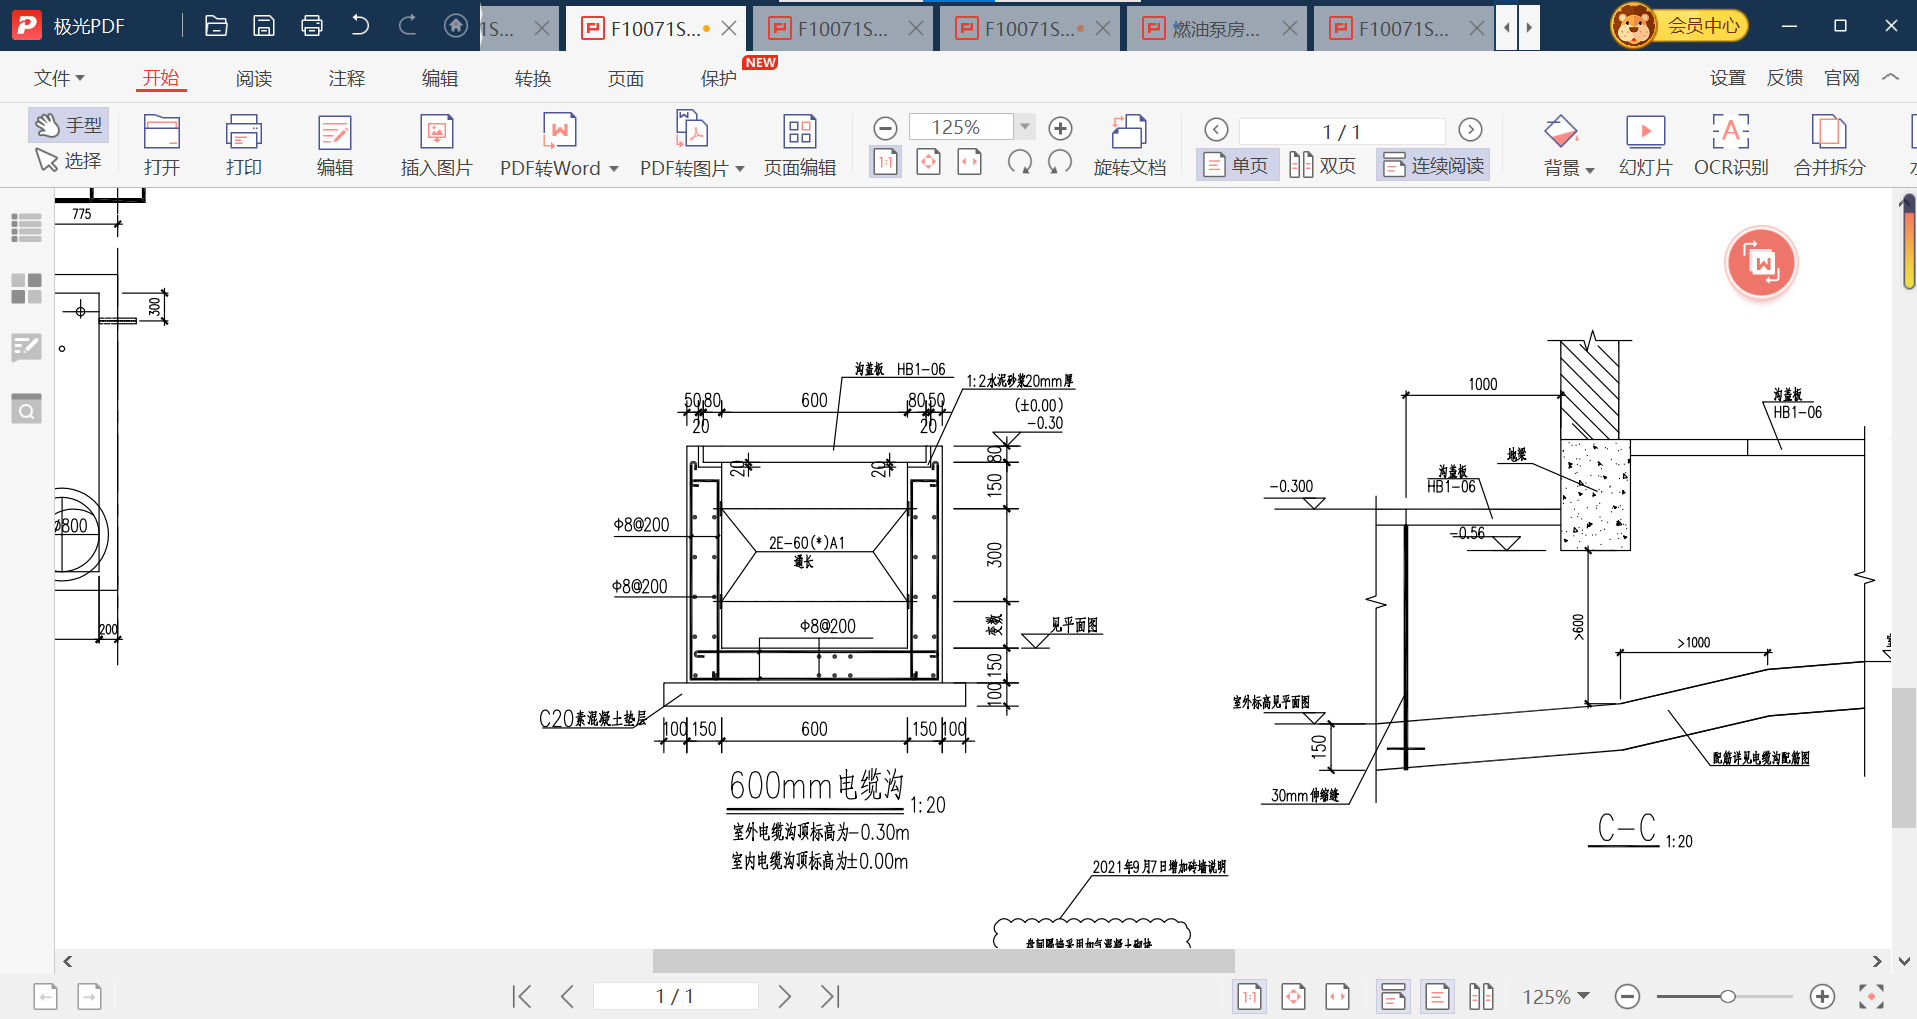Insert a picture with 插入图片

[x=437, y=146]
